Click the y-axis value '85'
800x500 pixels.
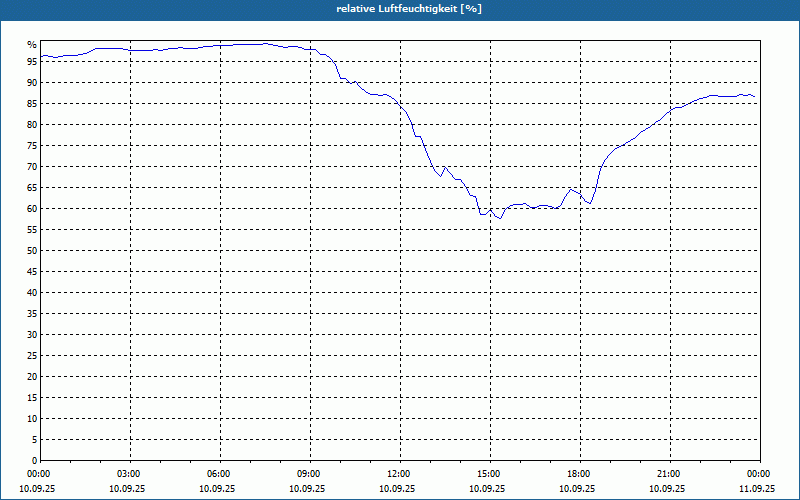point(32,104)
